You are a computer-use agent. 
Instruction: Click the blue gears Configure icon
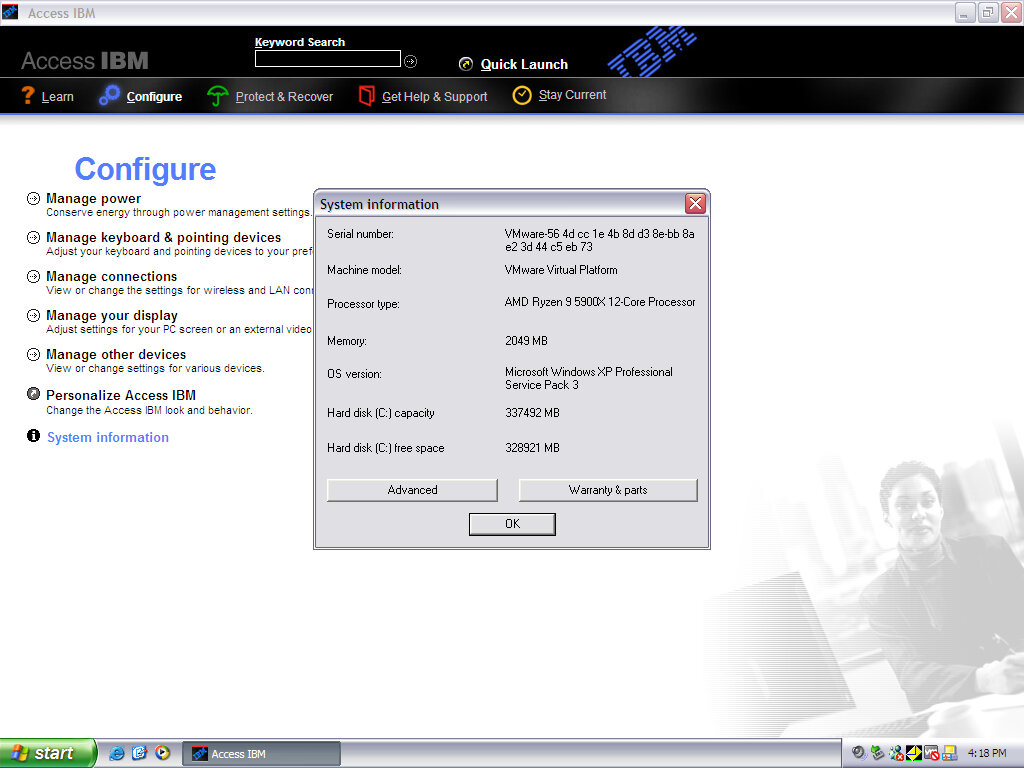(109, 96)
